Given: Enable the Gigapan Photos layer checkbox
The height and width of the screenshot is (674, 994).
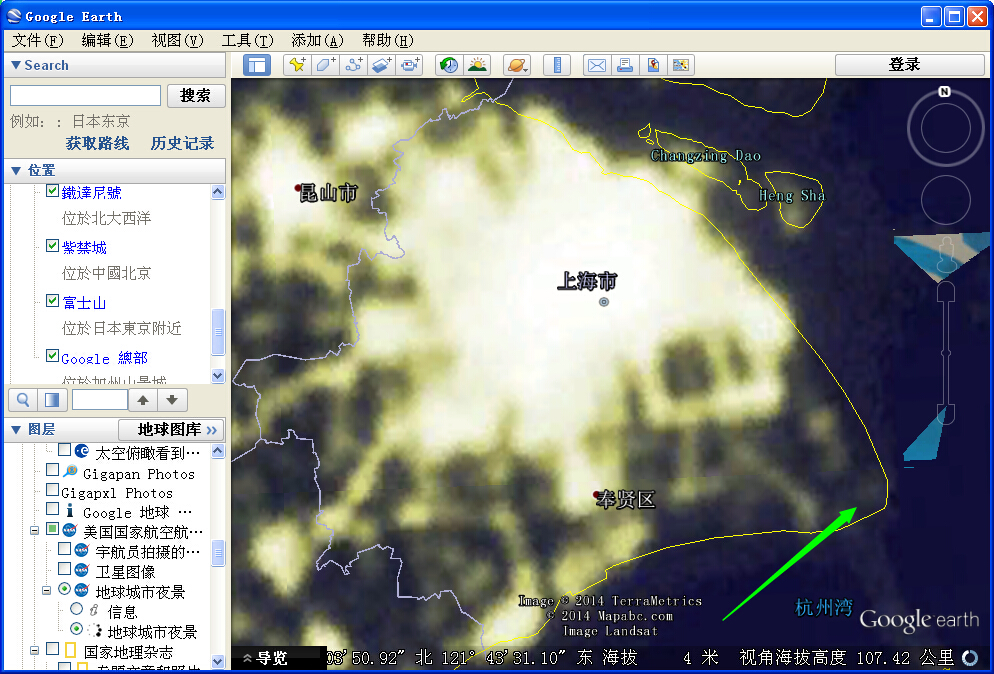Looking at the screenshot, I should [53, 470].
